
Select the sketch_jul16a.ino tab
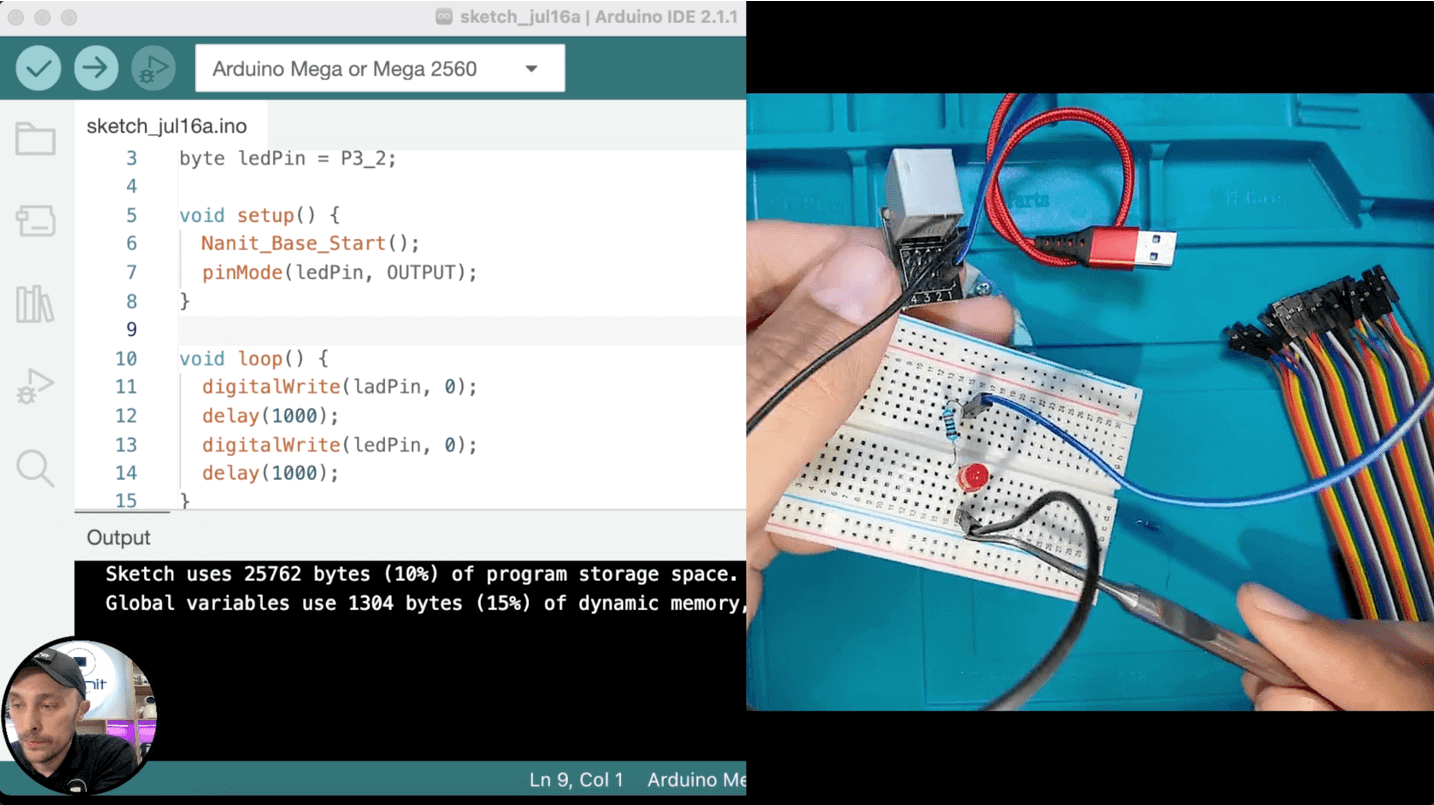(166, 126)
